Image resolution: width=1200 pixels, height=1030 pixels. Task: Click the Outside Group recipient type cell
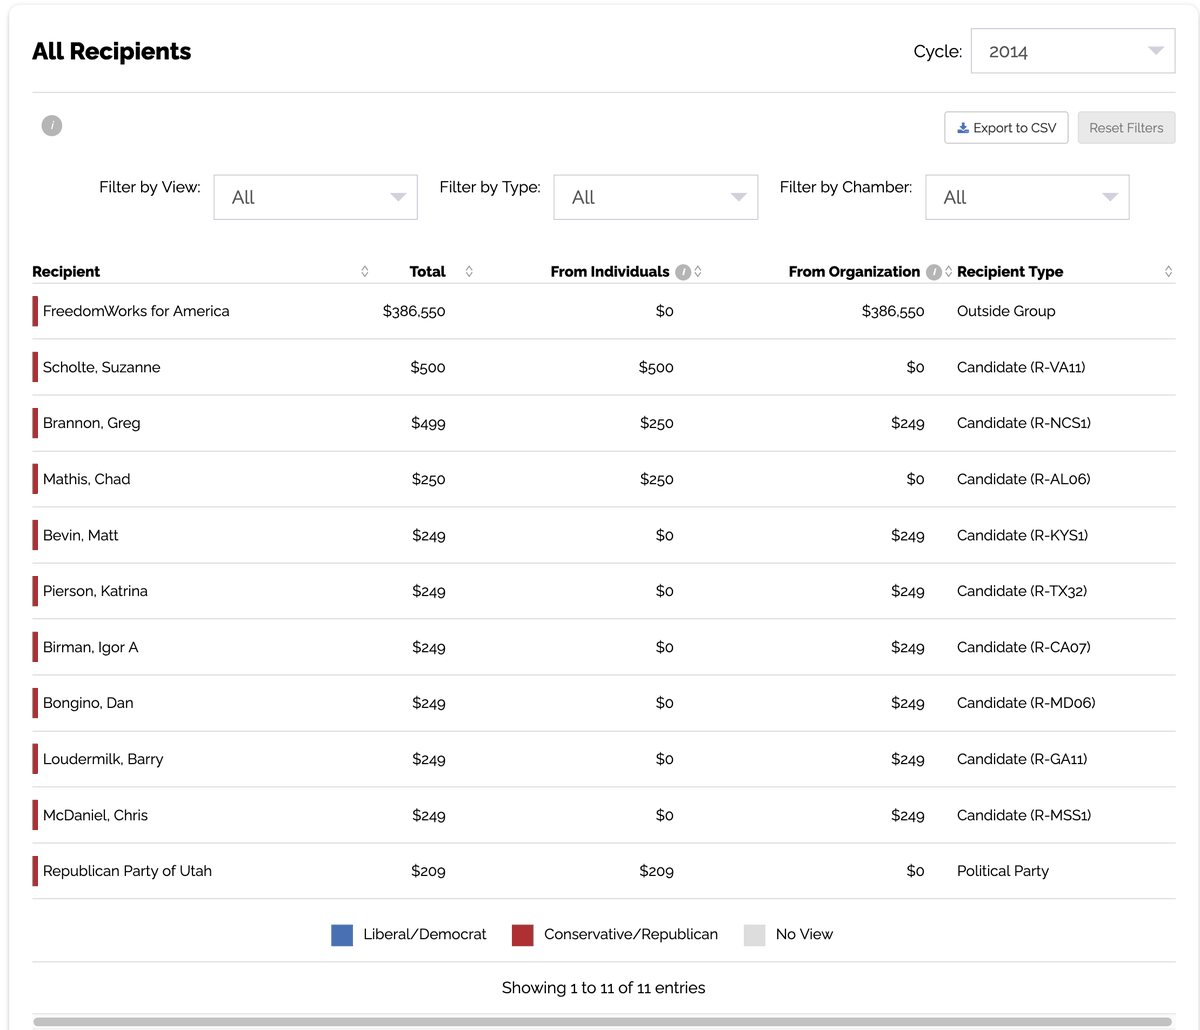coord(1006,311)
